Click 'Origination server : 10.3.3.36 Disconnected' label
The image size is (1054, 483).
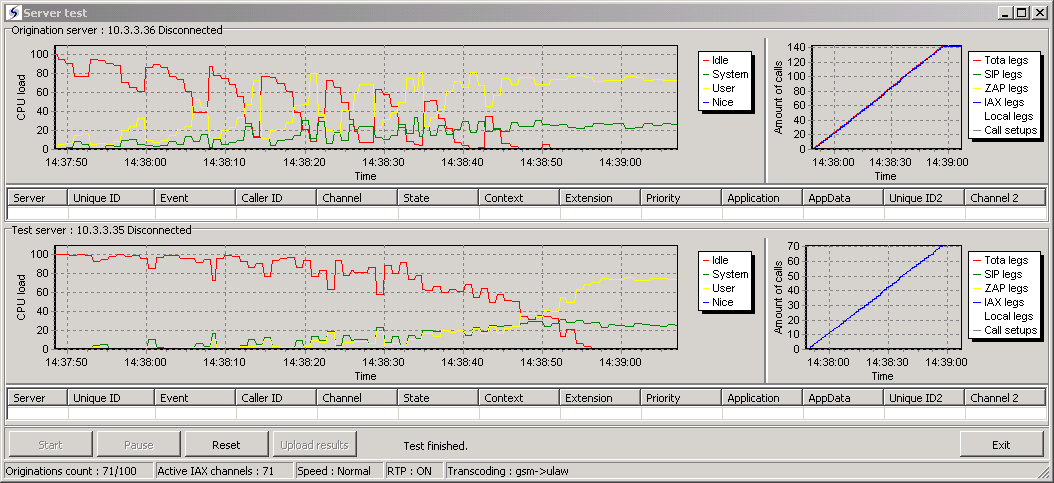[117, 30]
